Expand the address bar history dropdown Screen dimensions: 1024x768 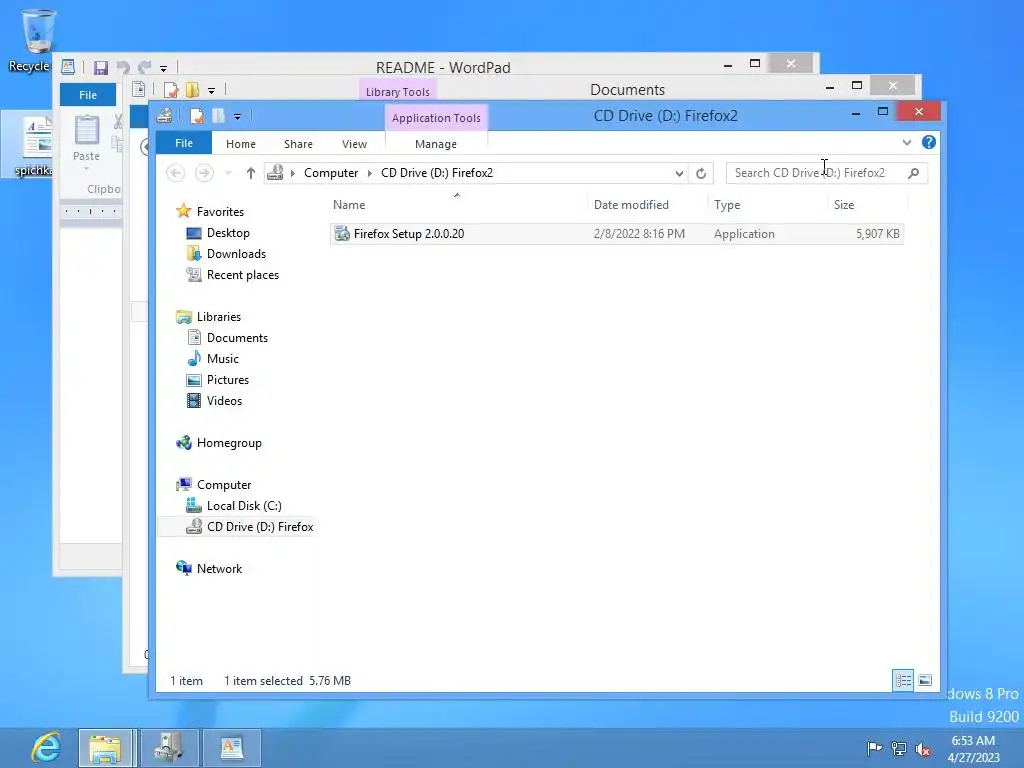(679, 173)
